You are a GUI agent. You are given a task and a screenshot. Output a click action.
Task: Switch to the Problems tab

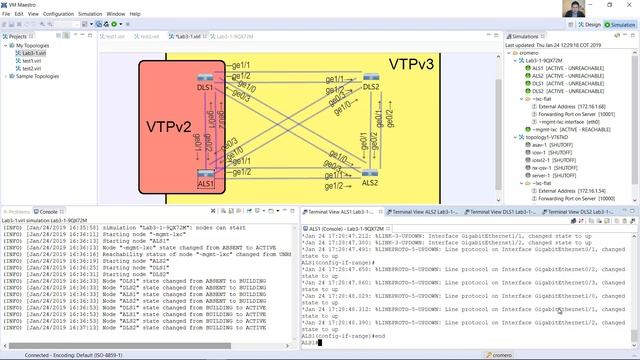click(16, 211)
